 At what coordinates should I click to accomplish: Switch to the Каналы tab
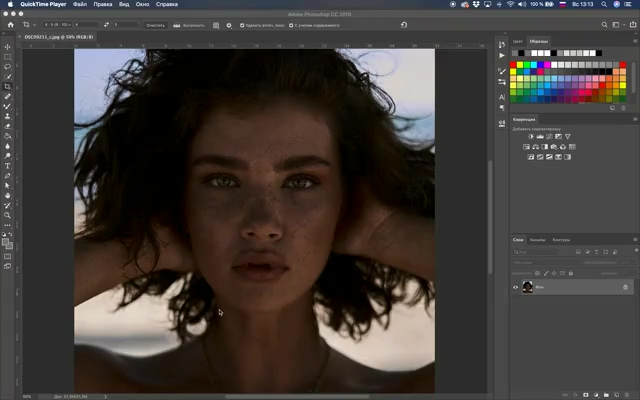(537, 240)
